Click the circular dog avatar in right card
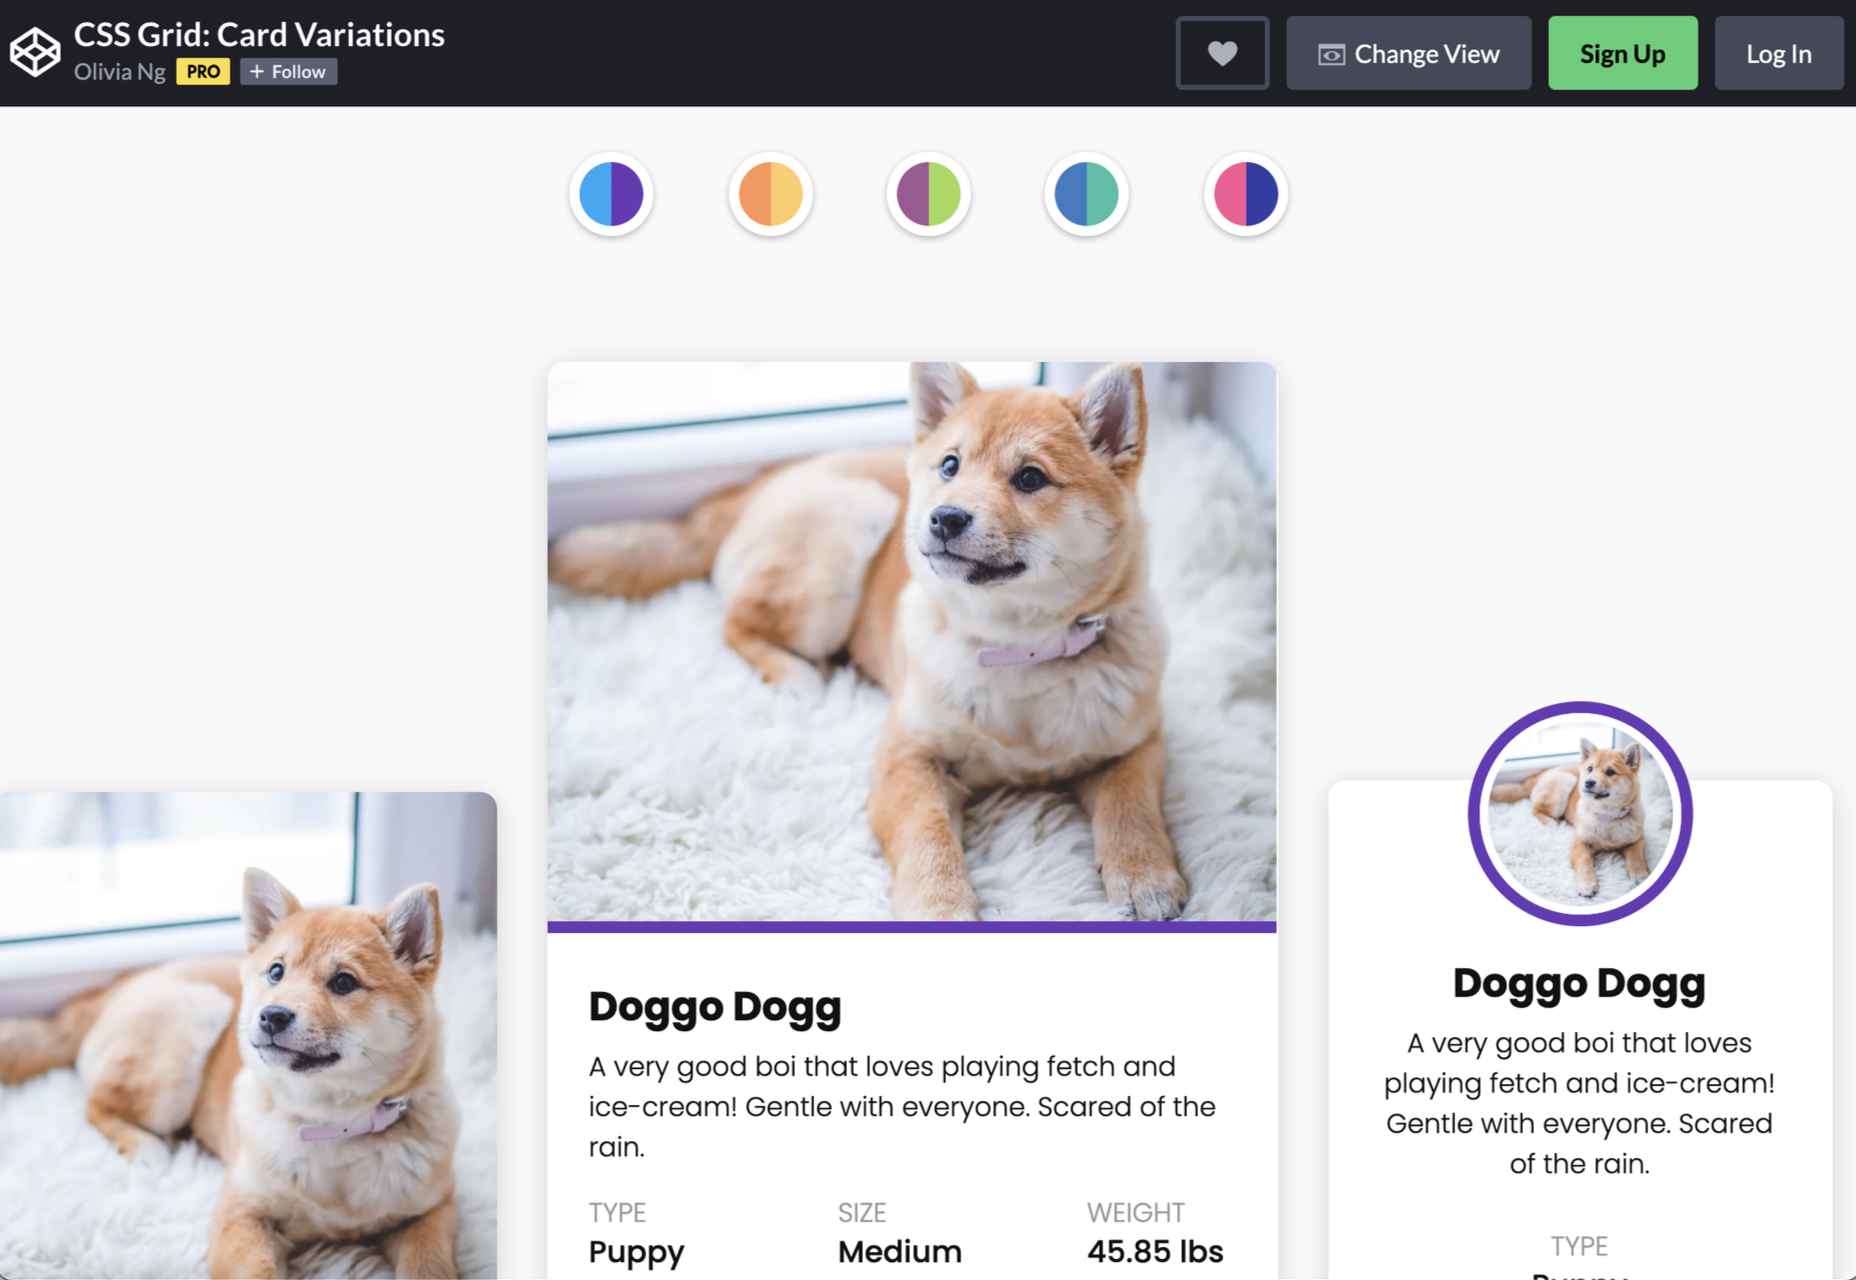This screenshot has height=1280, width=1856. (1580, 814)
